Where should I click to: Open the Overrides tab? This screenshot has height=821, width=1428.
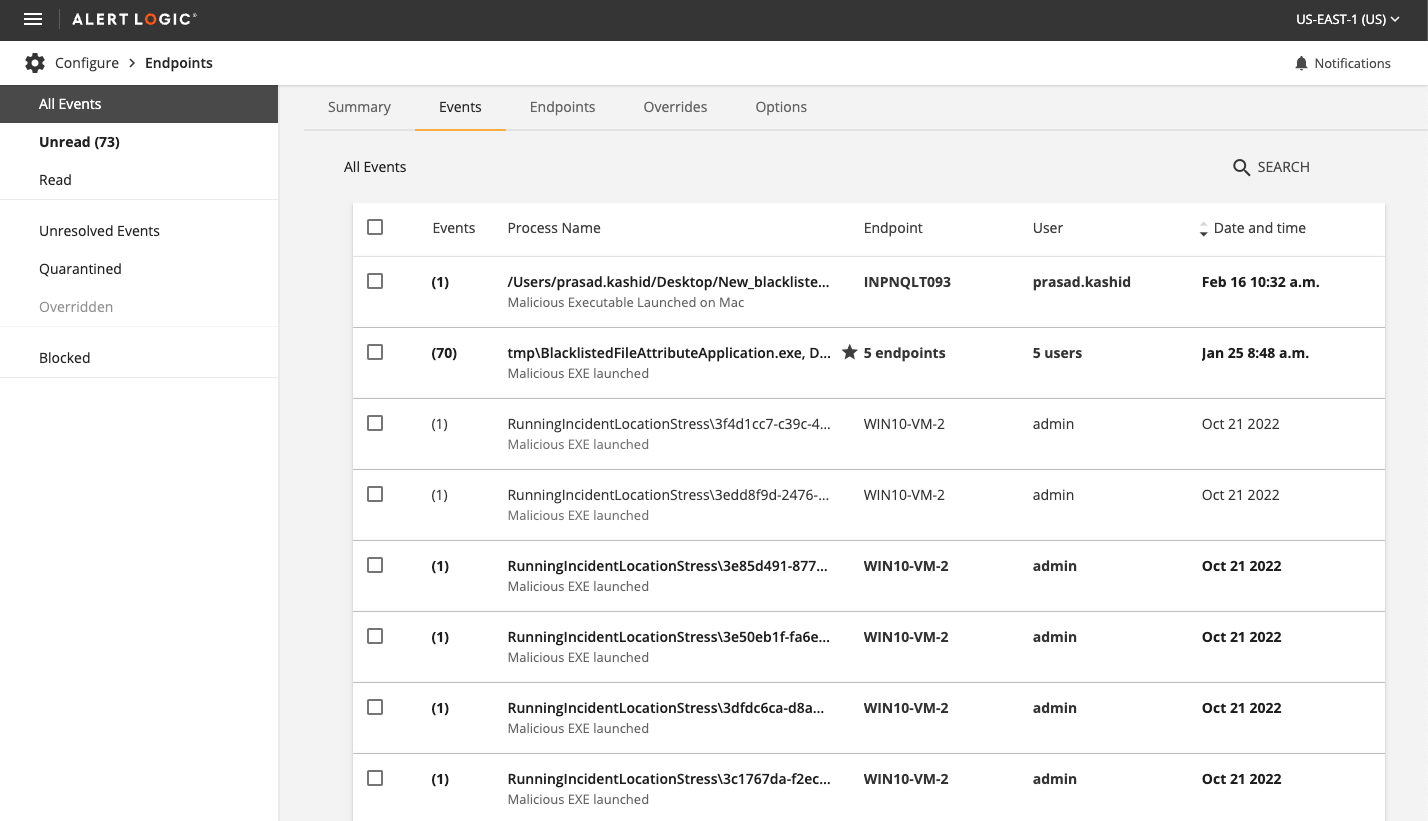(675, 107)
